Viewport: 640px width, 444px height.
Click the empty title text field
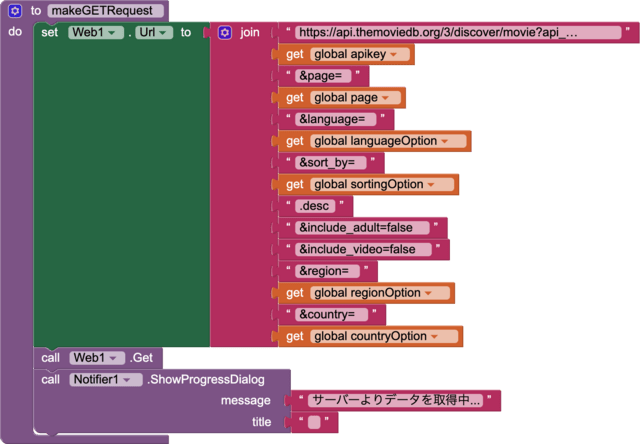(x=314, y=423)
